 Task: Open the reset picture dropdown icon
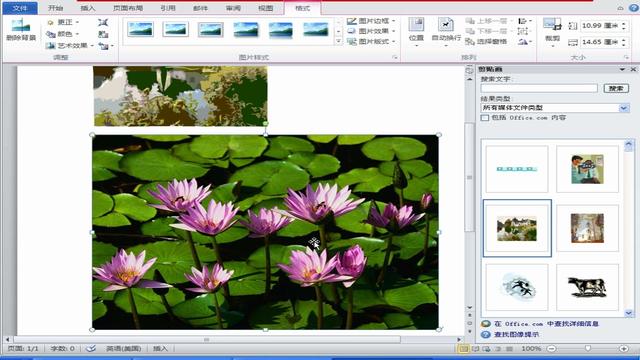(105, 46)
